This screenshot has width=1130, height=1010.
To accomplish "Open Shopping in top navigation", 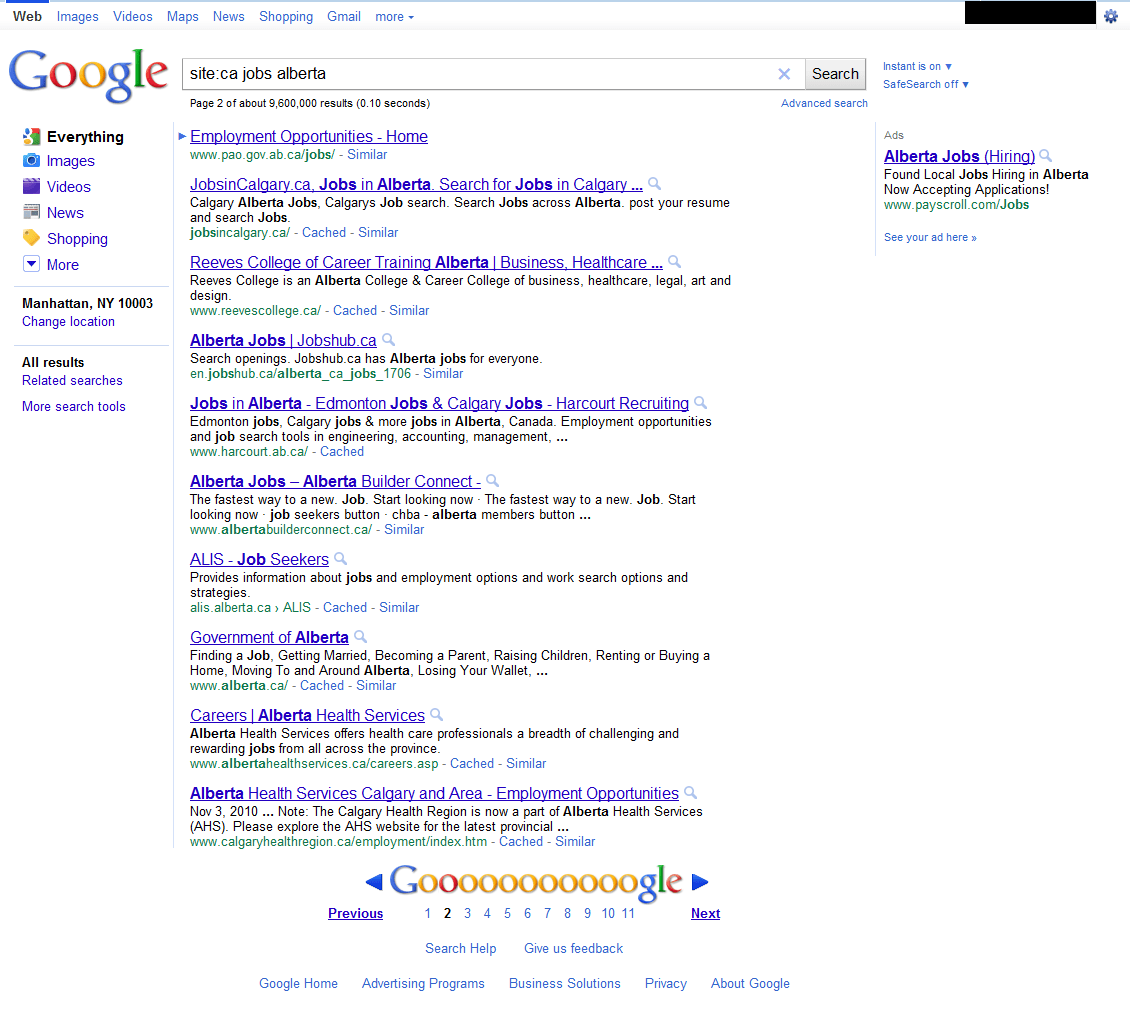I will pyautogui.click(x=286, y=17).
